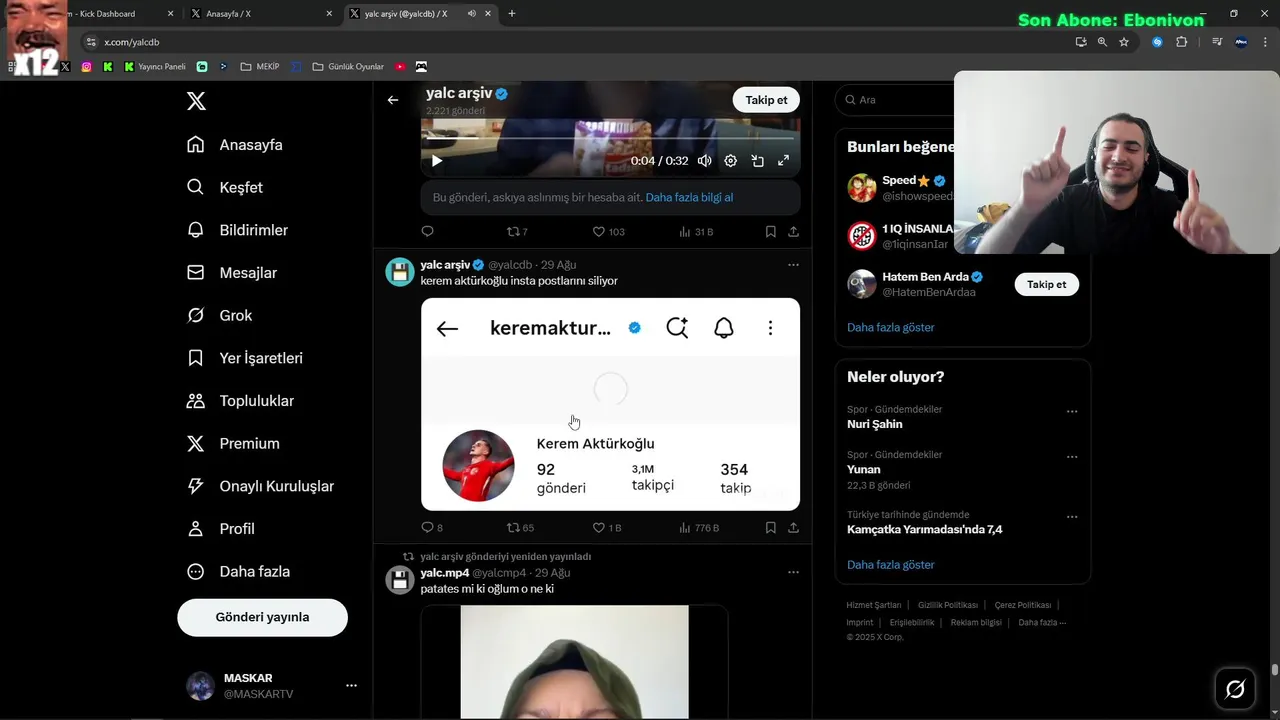Viewport: 1280px width, 720px height.
Task: View 776 B view analytics
Action: tap(699, 528)
